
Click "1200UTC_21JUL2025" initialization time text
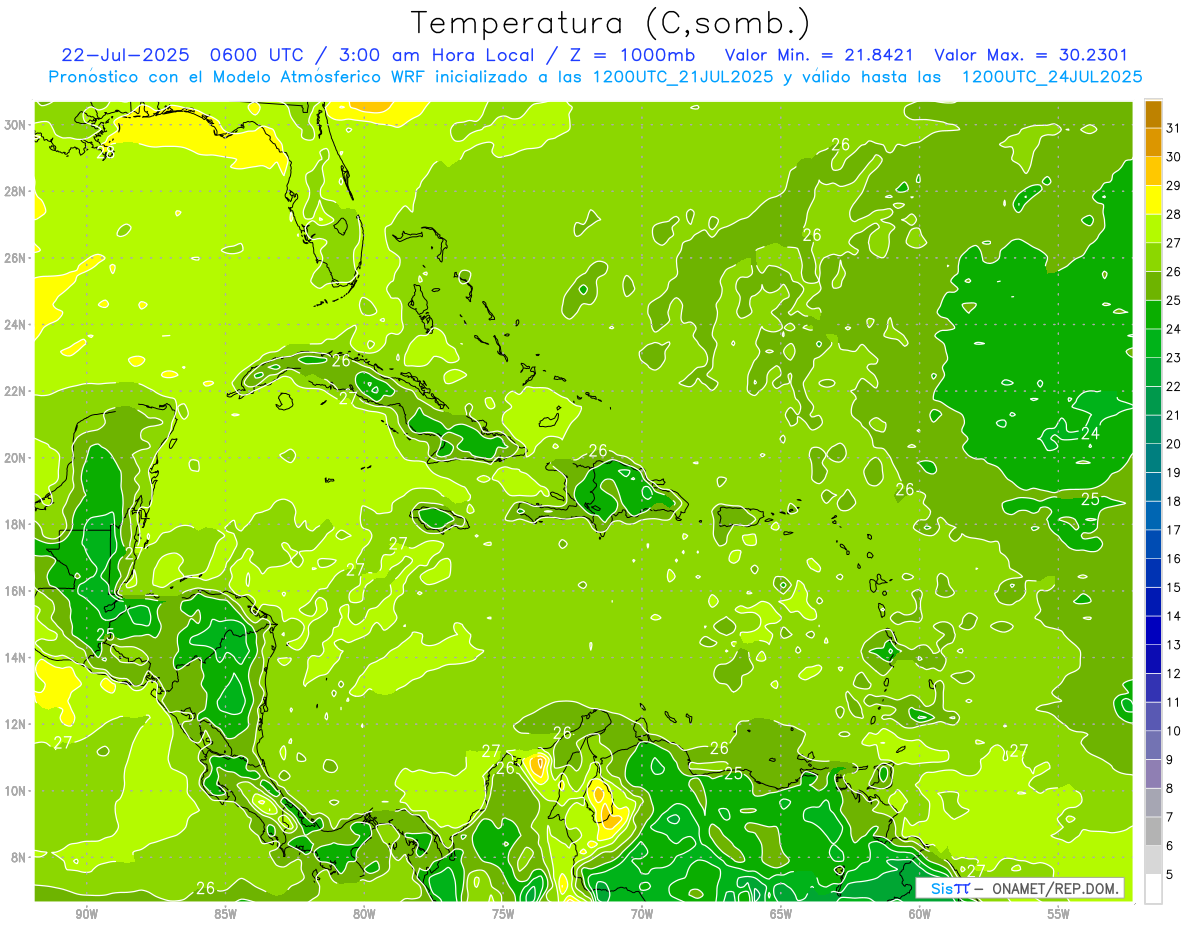[683, 77]
